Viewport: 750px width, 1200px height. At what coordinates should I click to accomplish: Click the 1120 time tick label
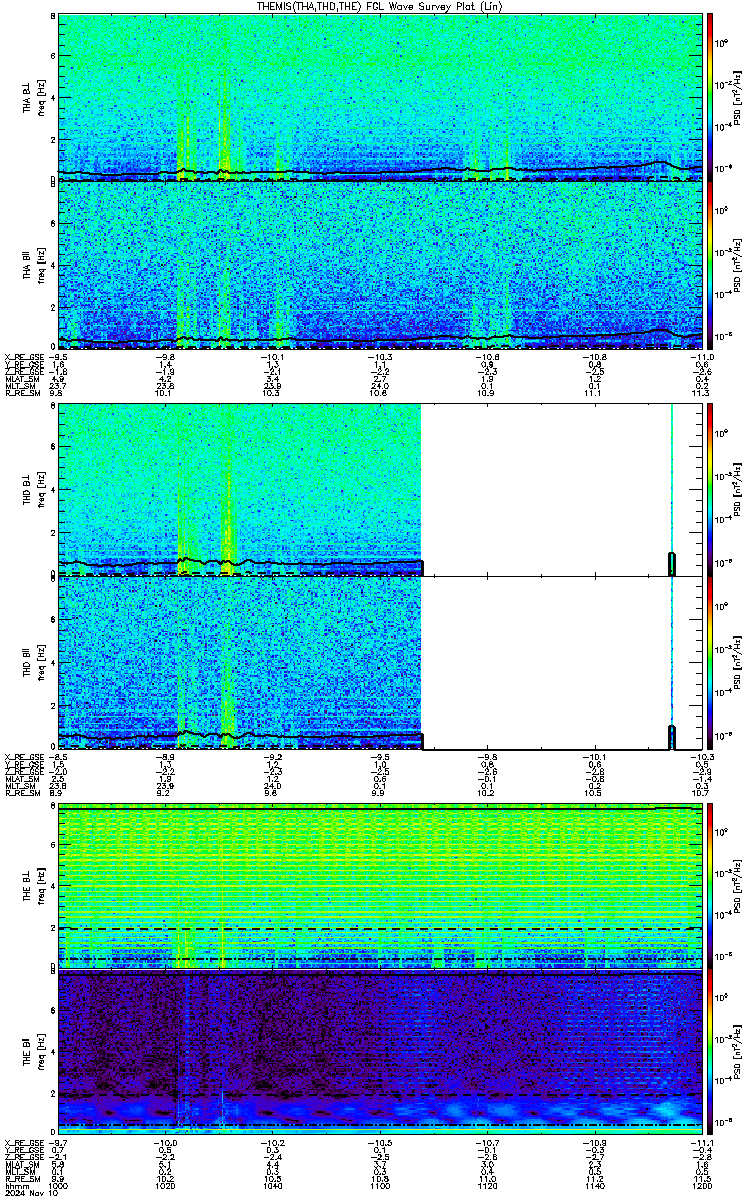tap(487, 1186)
